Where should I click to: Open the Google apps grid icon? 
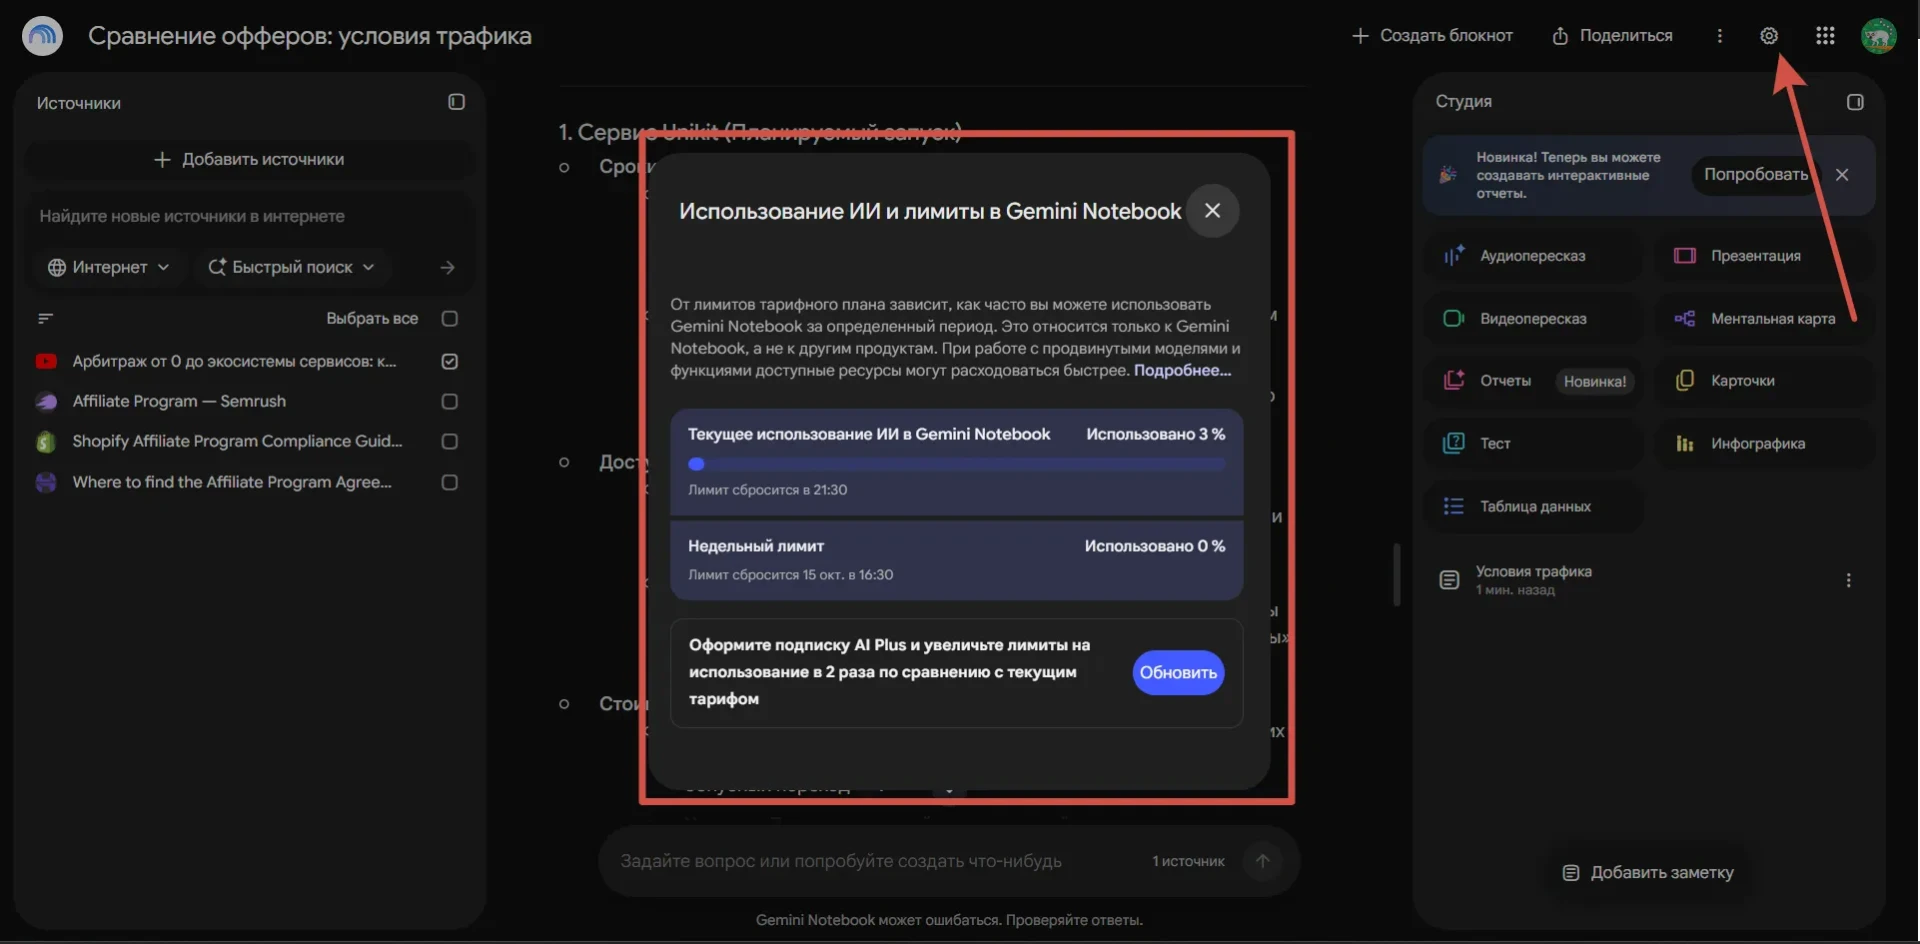(x=1825, y=36)
